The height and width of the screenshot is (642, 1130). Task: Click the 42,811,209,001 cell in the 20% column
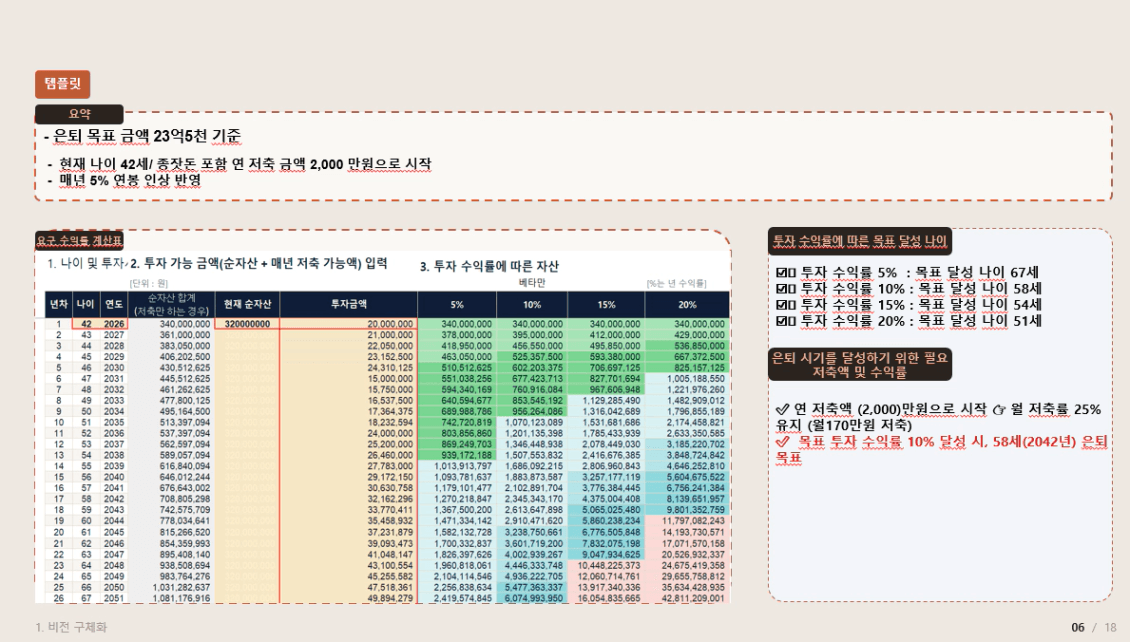click(687, 599)
